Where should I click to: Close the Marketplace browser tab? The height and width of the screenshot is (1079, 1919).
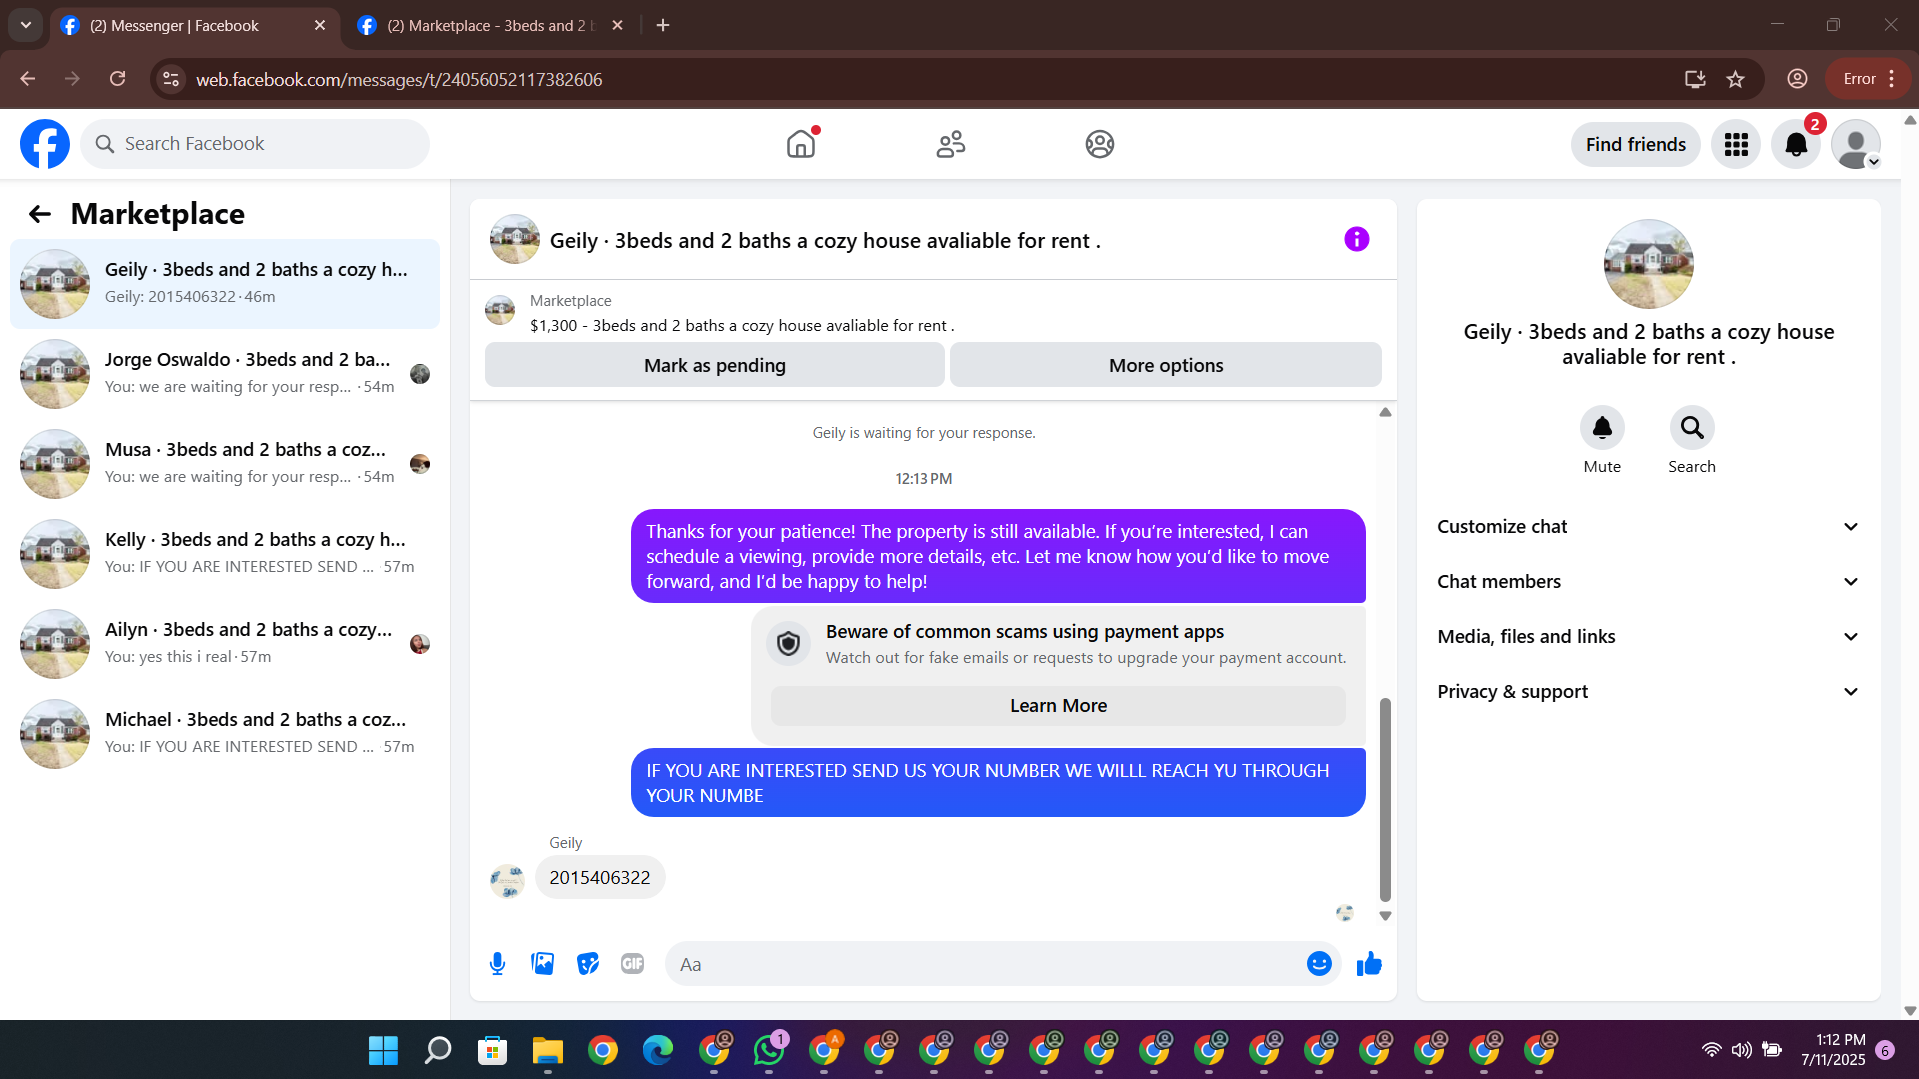(x=617, y=25)
